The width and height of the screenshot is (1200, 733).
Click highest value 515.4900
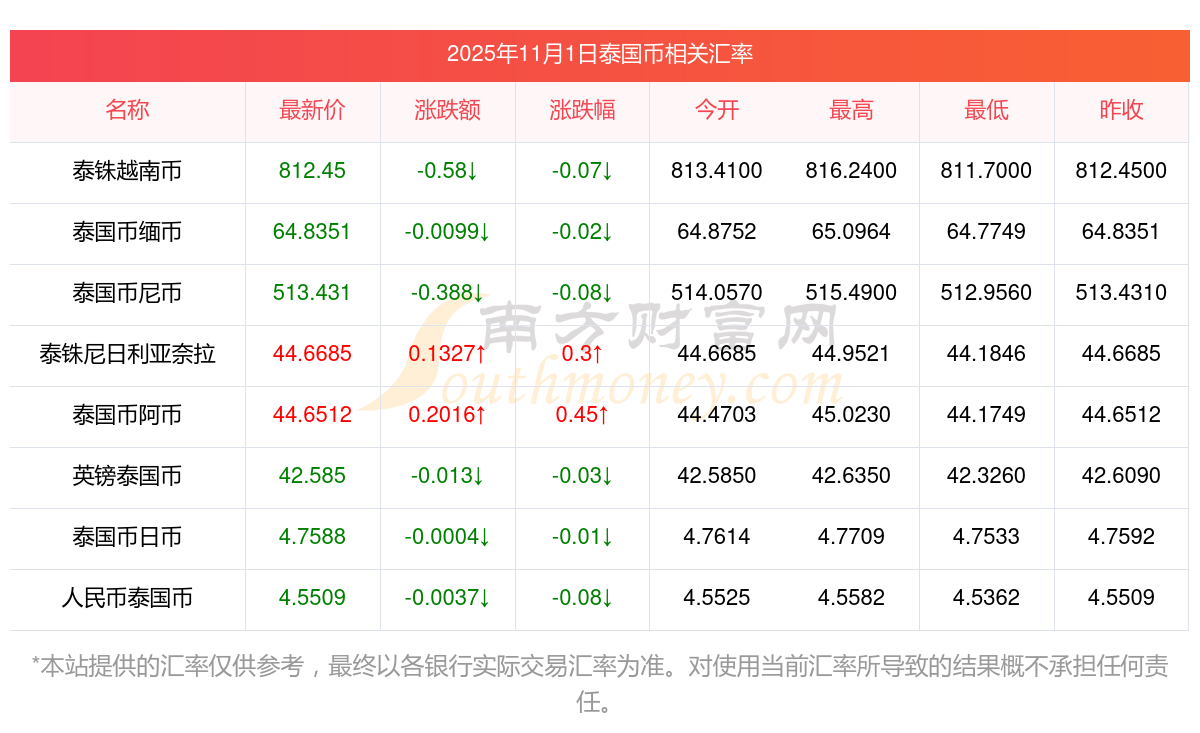851,293
